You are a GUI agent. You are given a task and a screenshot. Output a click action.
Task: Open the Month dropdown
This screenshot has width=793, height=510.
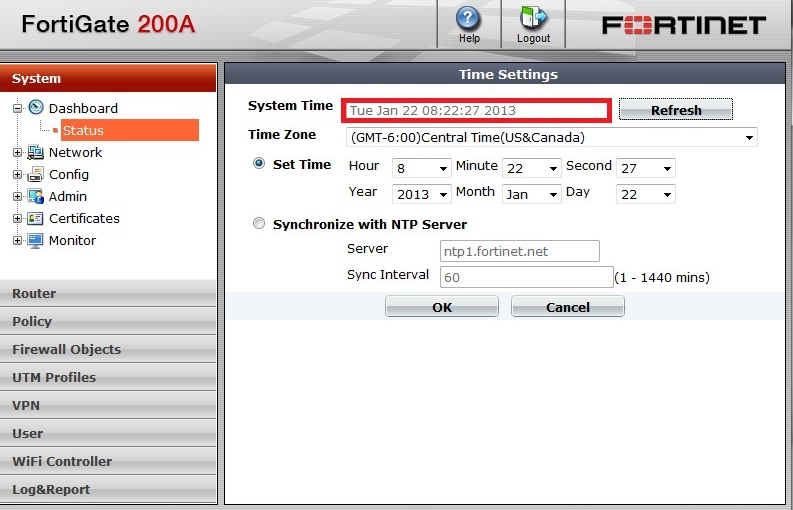point(532,194)
